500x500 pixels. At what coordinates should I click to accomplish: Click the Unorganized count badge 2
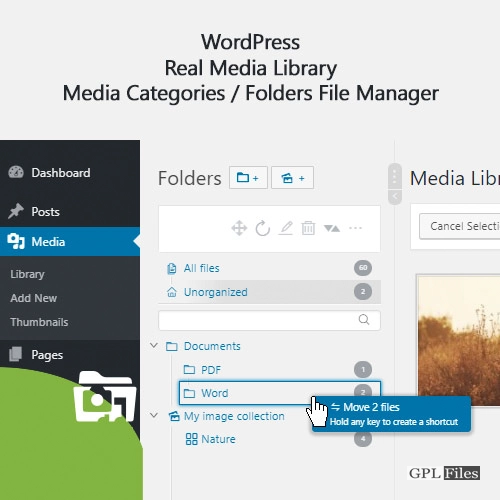pyautogui.click(x=363, y=292)
